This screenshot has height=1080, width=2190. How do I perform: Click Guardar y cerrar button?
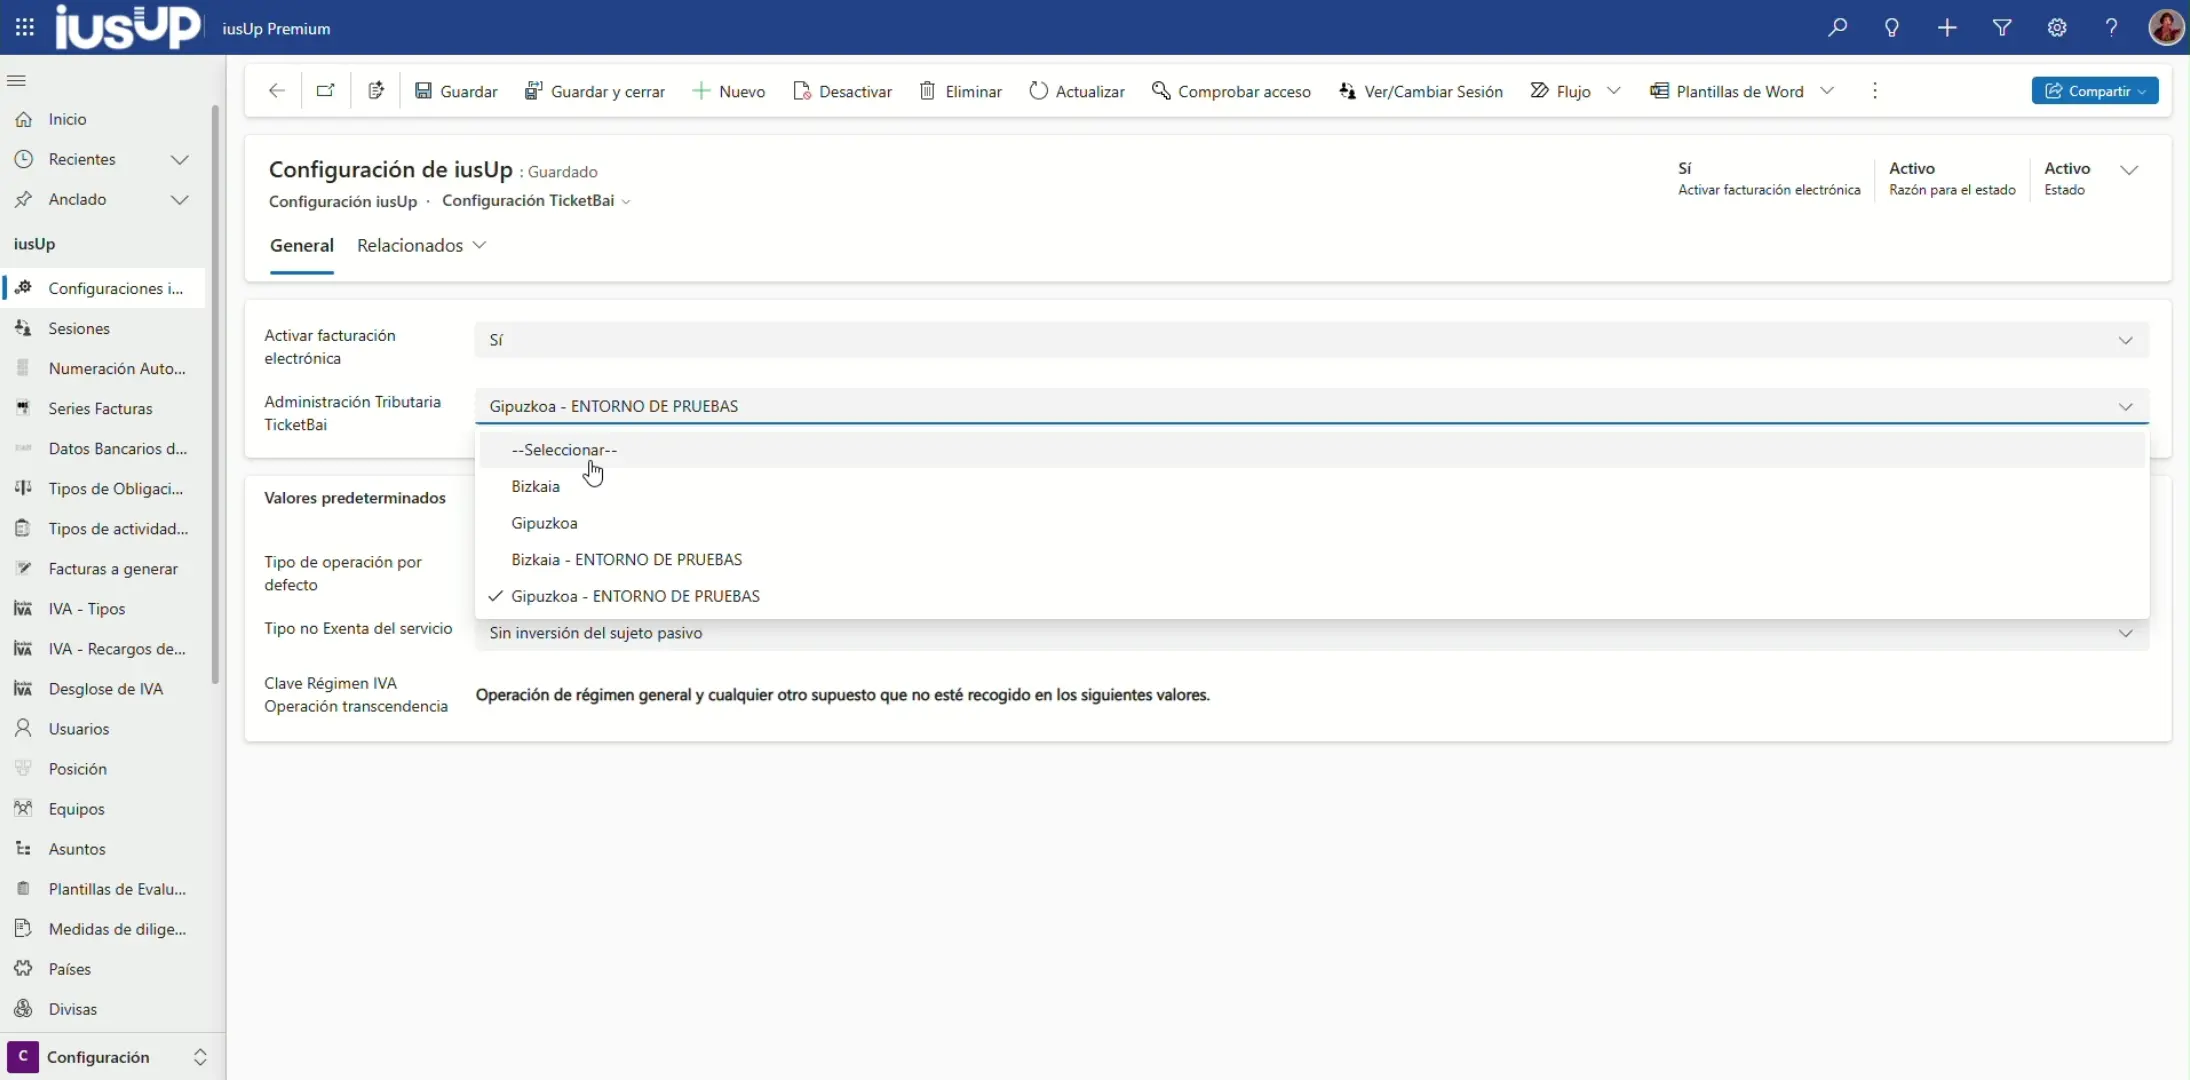[x=595, y=91]
